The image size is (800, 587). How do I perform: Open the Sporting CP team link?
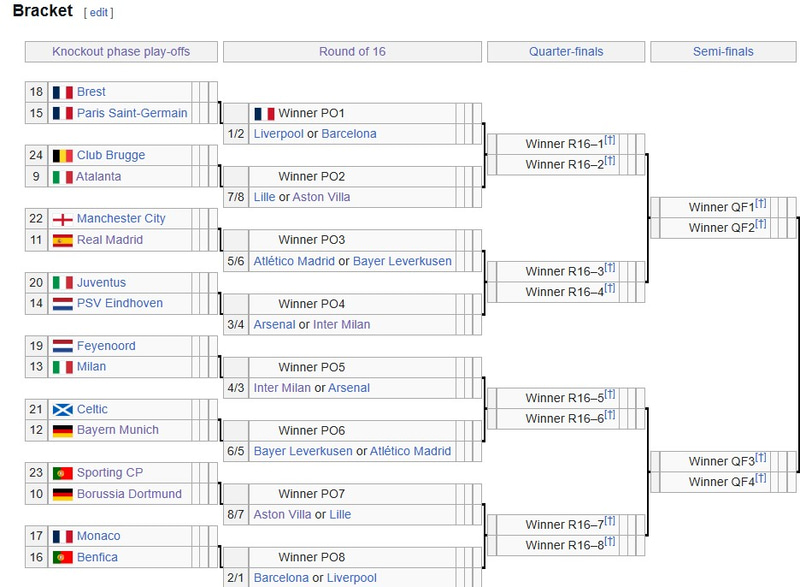coord(110,473)
